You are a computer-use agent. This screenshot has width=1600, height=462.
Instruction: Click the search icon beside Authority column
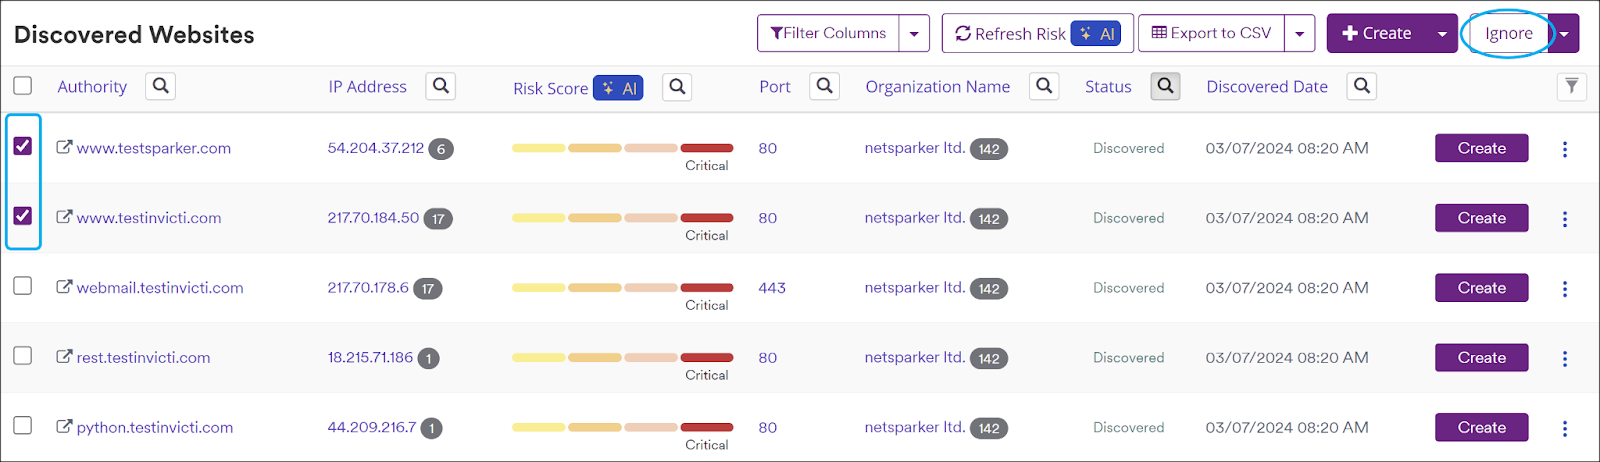[160, 87]
